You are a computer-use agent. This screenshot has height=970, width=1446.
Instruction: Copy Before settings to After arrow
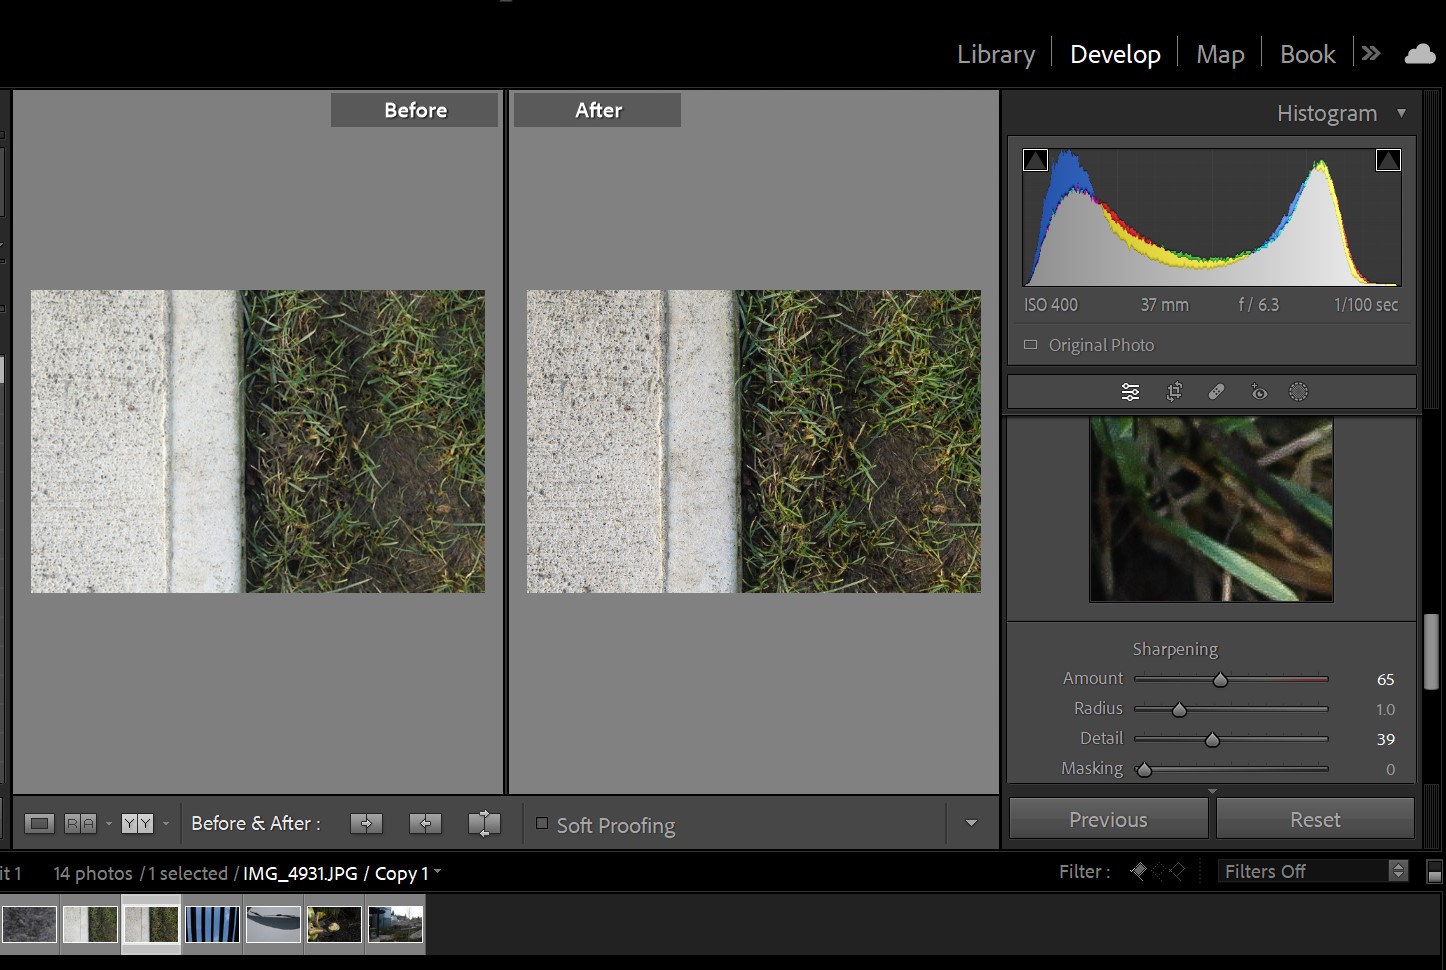point(366,823)
